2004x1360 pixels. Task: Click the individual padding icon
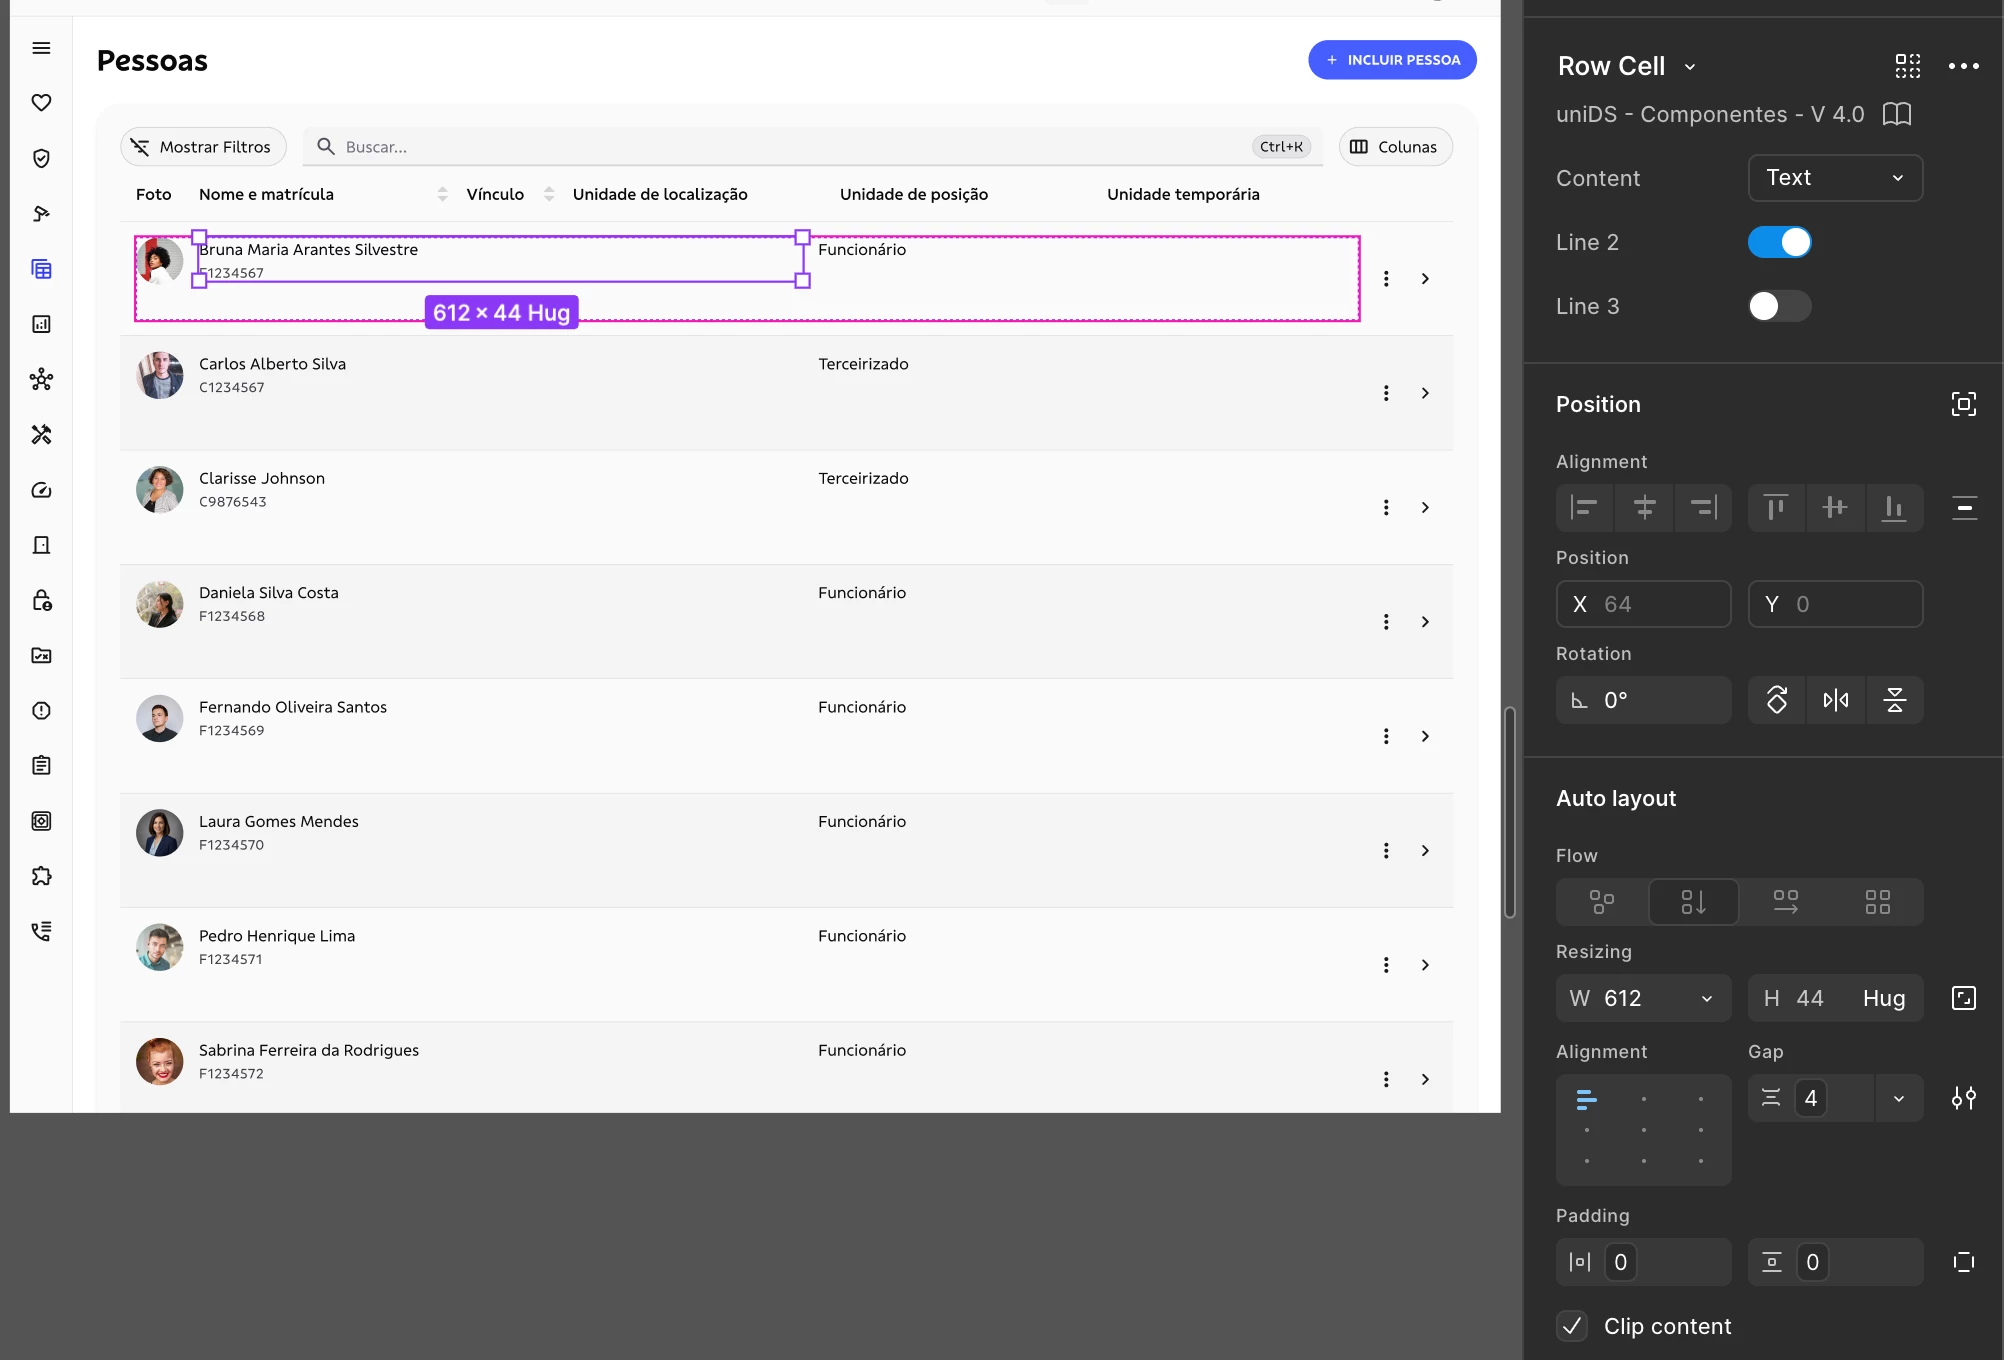pyautogui.click(x=1963, y=1262)
